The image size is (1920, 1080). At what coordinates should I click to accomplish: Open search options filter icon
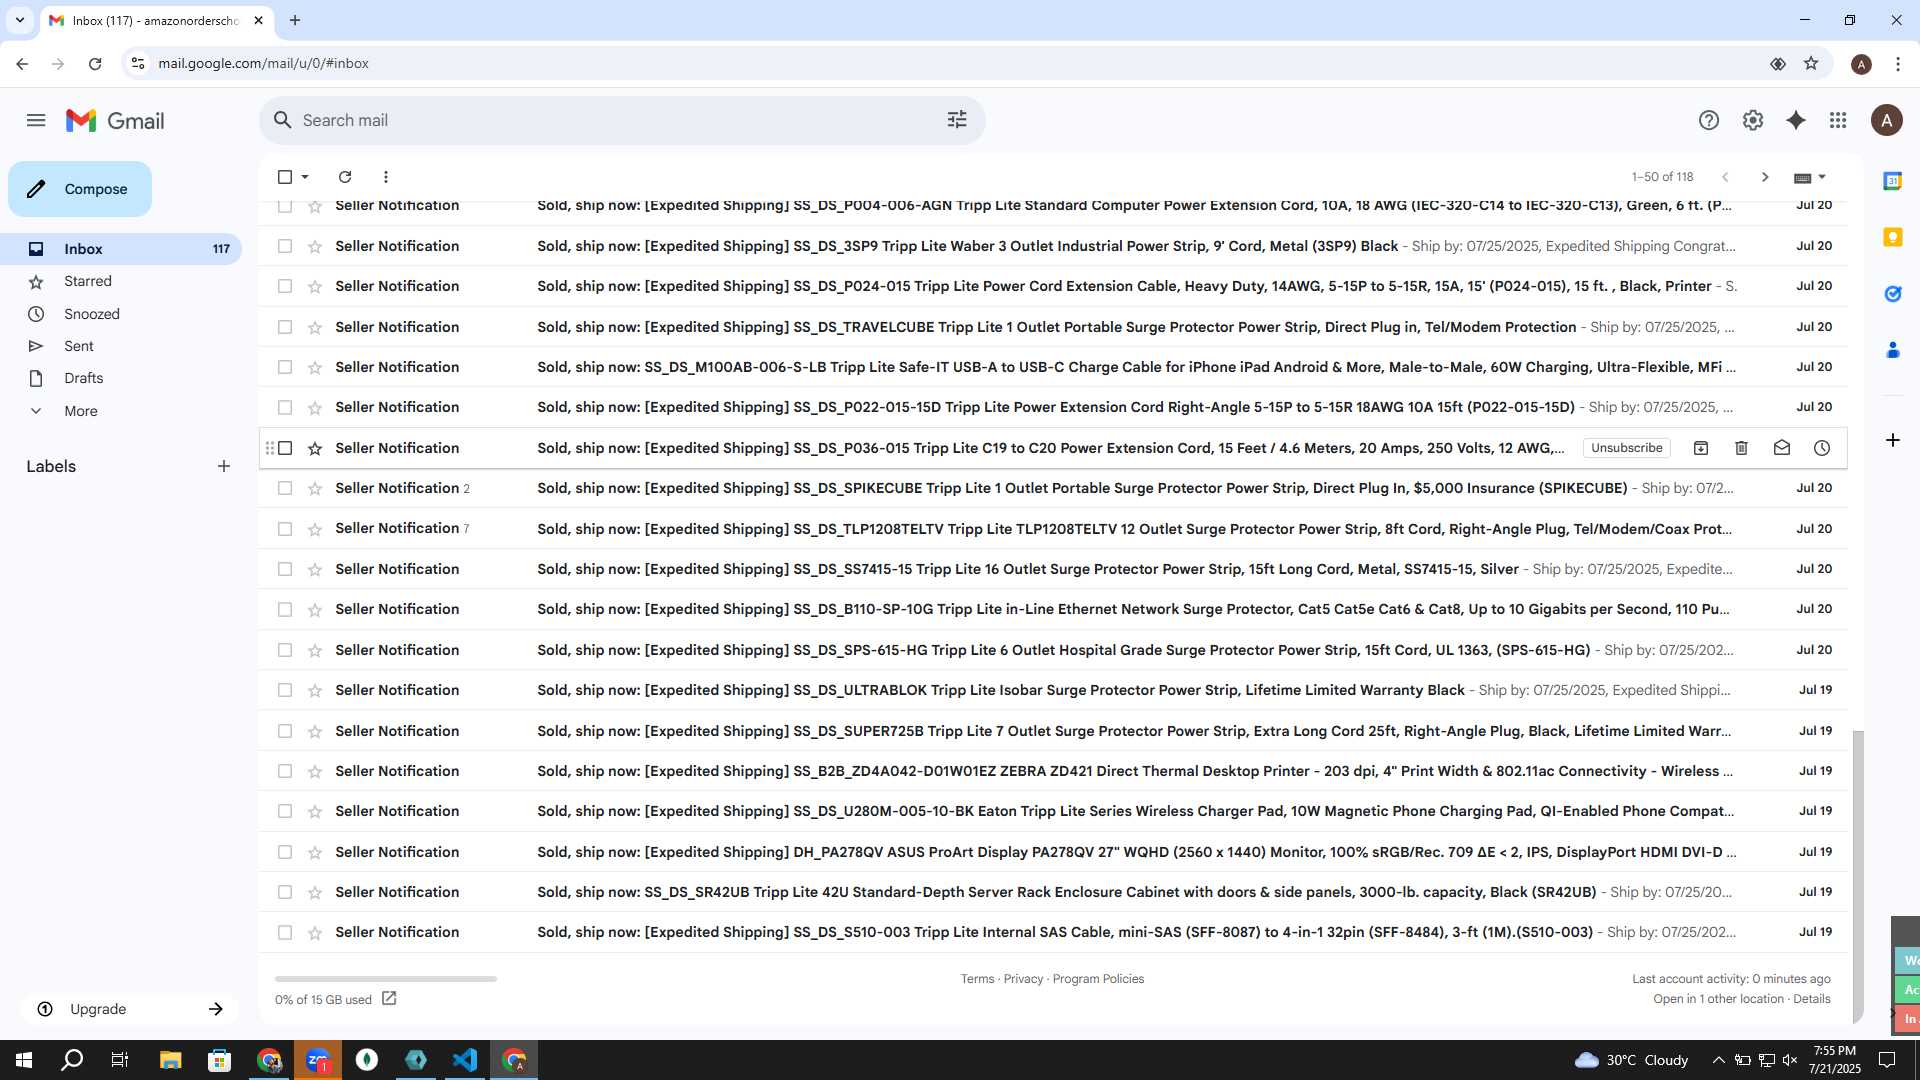click(x=957, y=120)
